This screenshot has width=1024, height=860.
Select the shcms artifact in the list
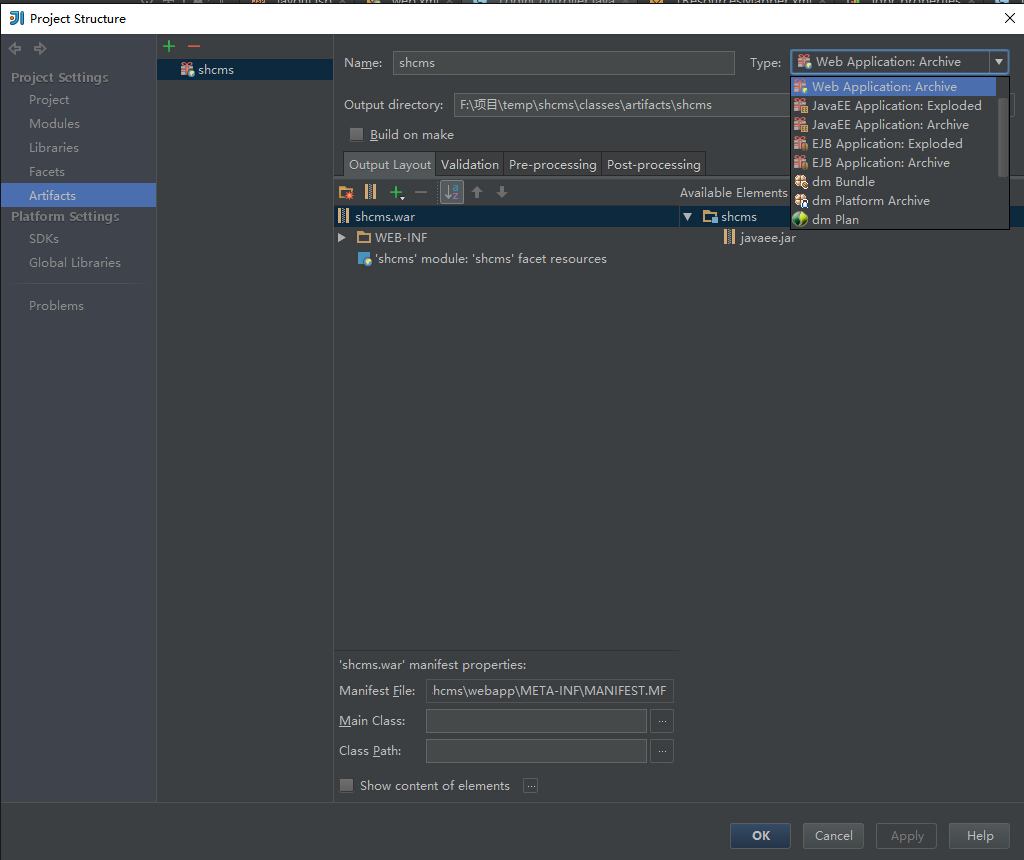pyautogui.click(x=245, y=69)
